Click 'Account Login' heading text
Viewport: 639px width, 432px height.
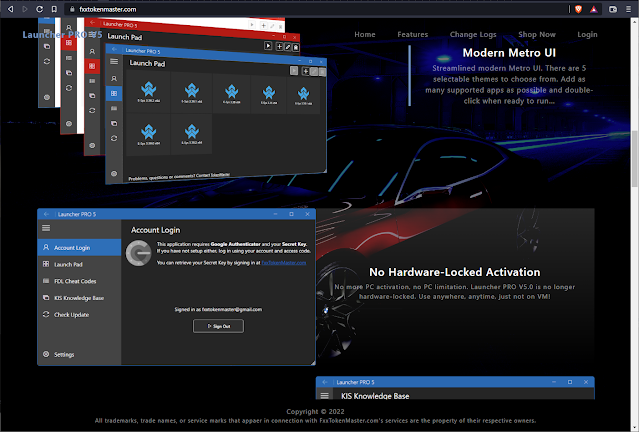[x=155, y=230]
